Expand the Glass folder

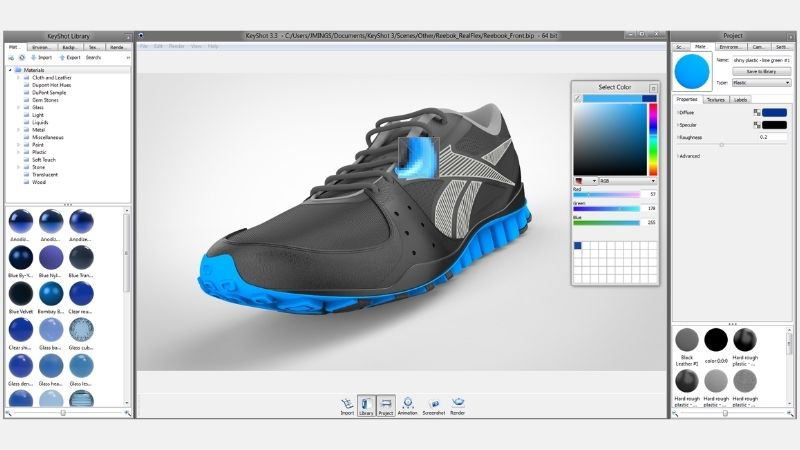19,108
